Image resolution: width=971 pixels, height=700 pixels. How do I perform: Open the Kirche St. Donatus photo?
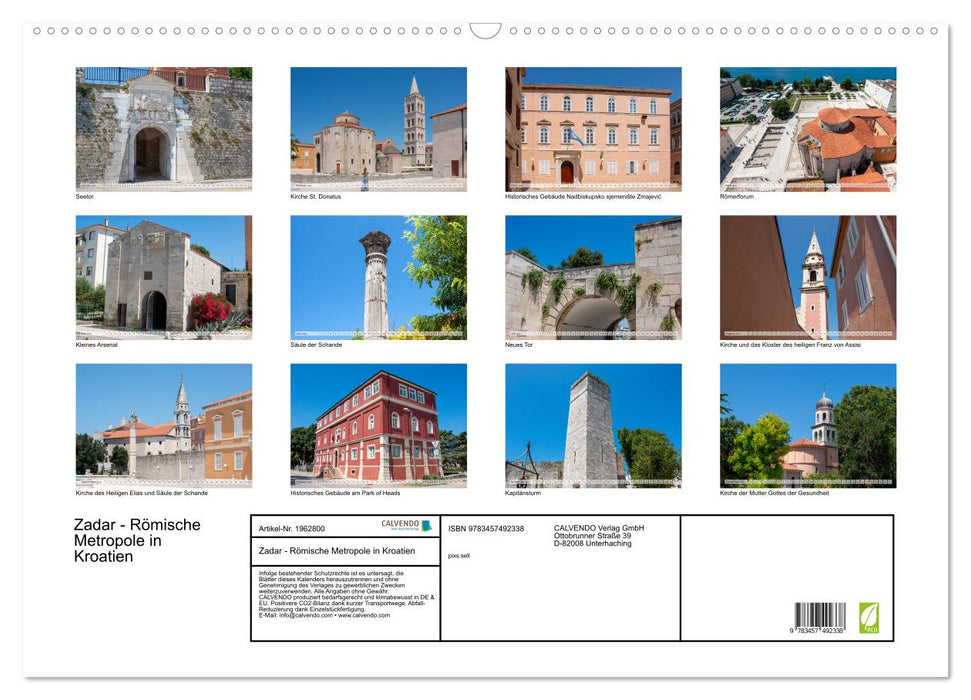pyautogui.click(x=378, y=128)
